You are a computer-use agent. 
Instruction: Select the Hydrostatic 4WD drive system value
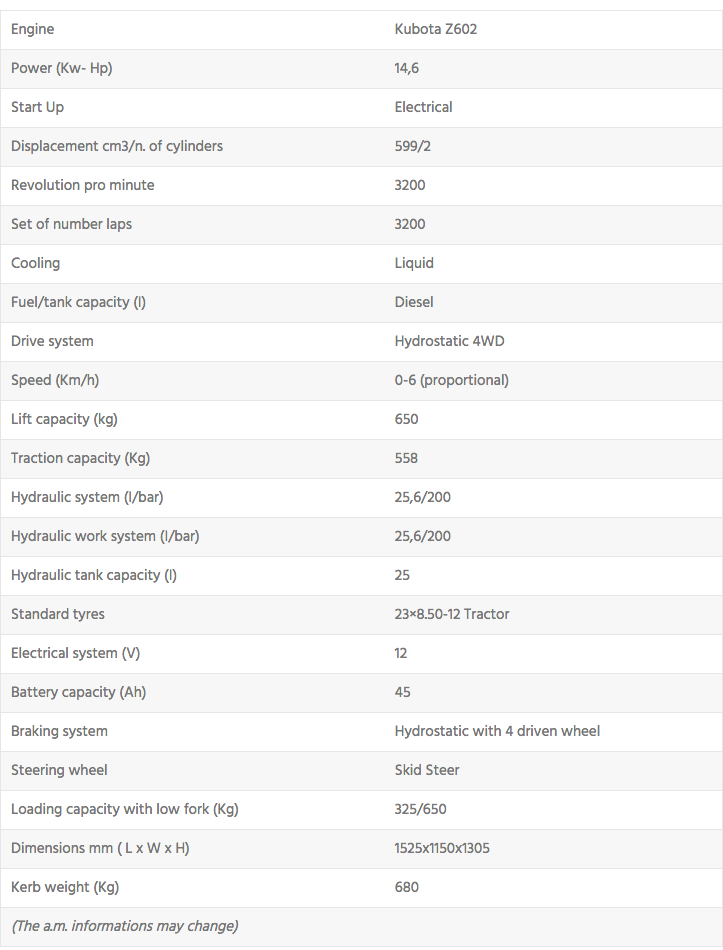tap(449, 341)
